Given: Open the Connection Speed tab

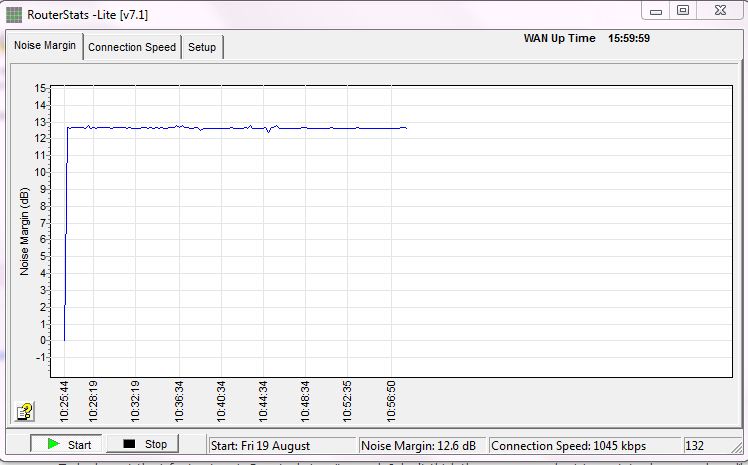Looking at the screenshot, I should click(x=132, y=47).
